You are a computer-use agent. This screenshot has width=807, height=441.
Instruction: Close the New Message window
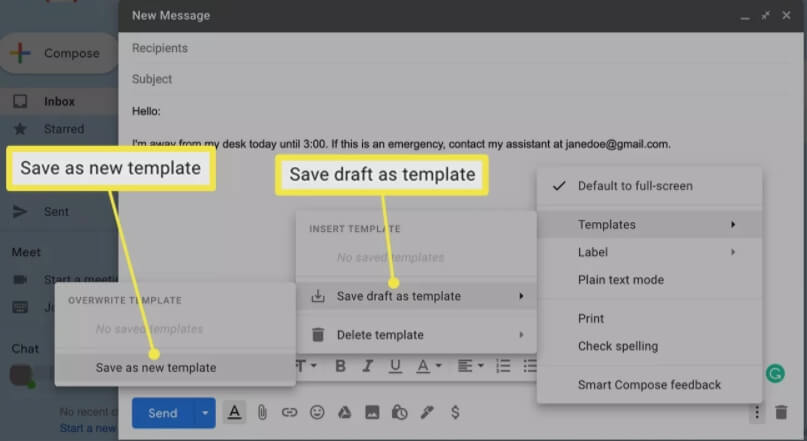pyautogui.click(x=786, y=15)
